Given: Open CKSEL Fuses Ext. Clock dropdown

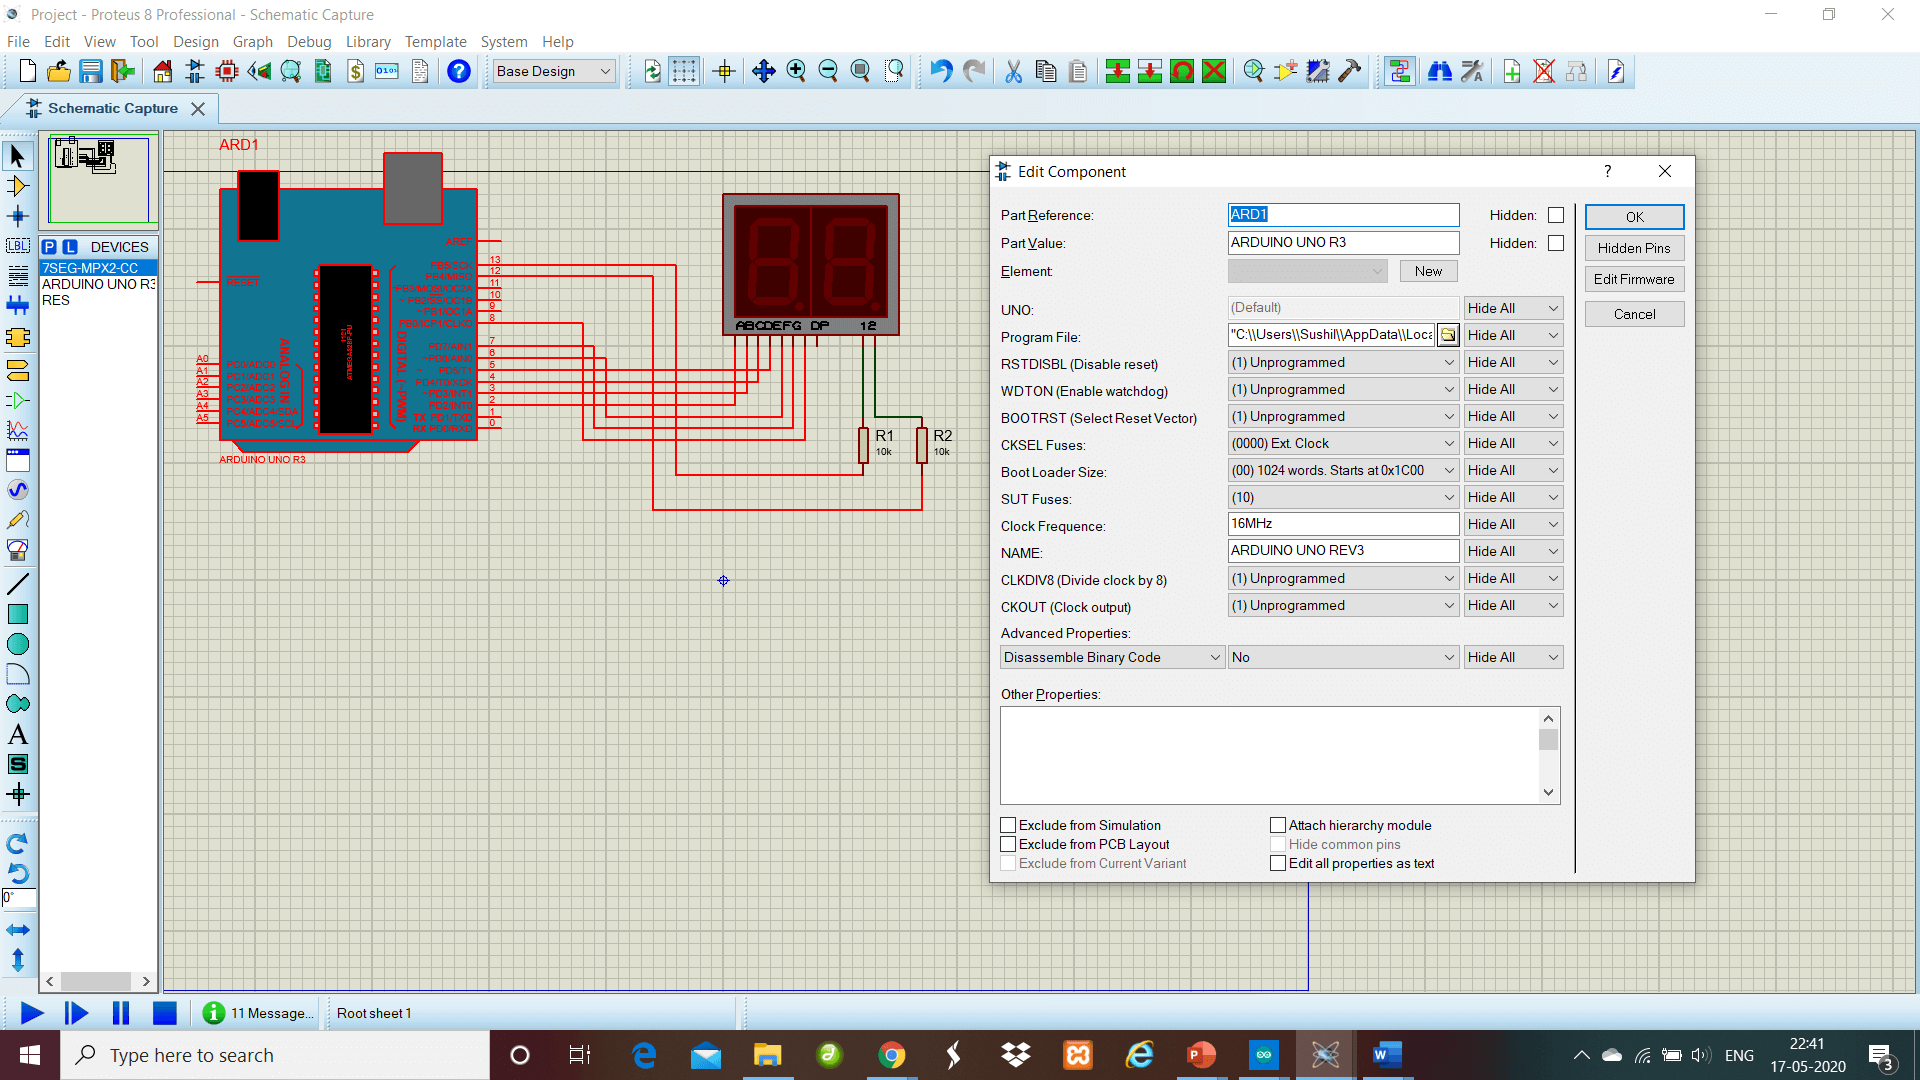Looking at the screenshot, I should click(1343, 443).
